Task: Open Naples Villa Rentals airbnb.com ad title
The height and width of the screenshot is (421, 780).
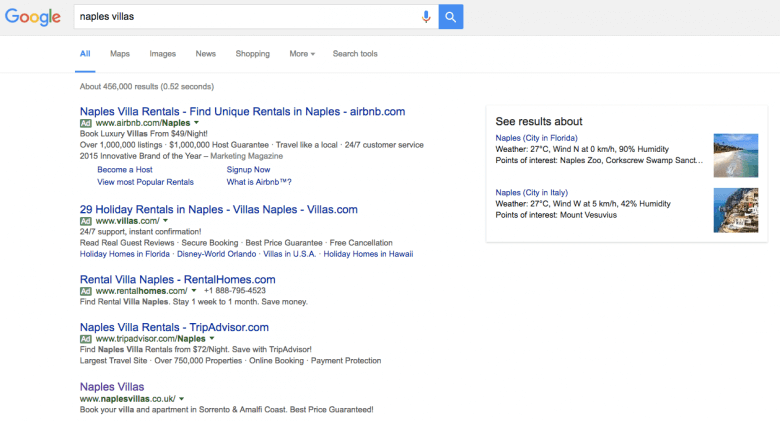Action: (242, 111)
